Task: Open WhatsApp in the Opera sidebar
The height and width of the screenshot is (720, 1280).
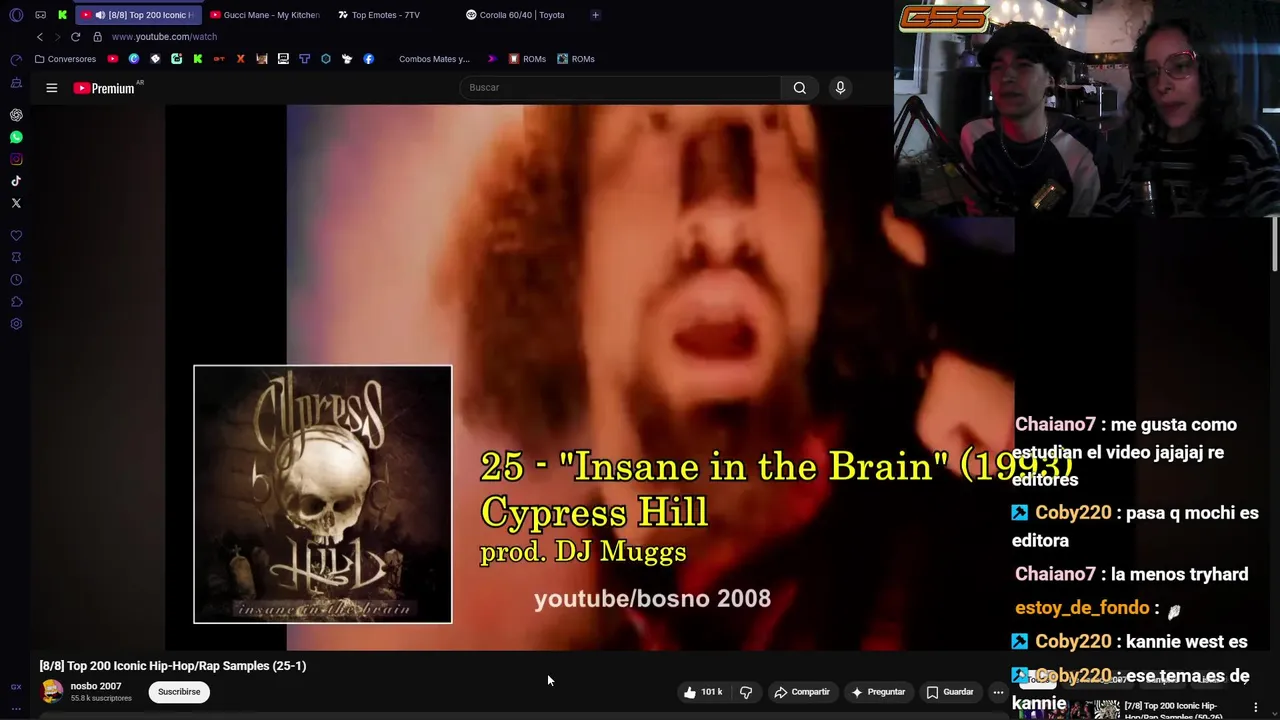Action: pyautogui.click(x=16, y=137)
